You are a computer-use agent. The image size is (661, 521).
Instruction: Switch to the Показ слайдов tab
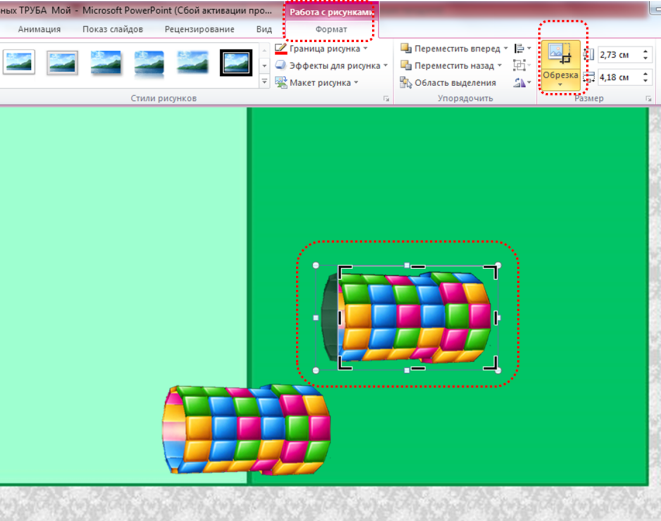pyautogui.click(x=113, y=29)
